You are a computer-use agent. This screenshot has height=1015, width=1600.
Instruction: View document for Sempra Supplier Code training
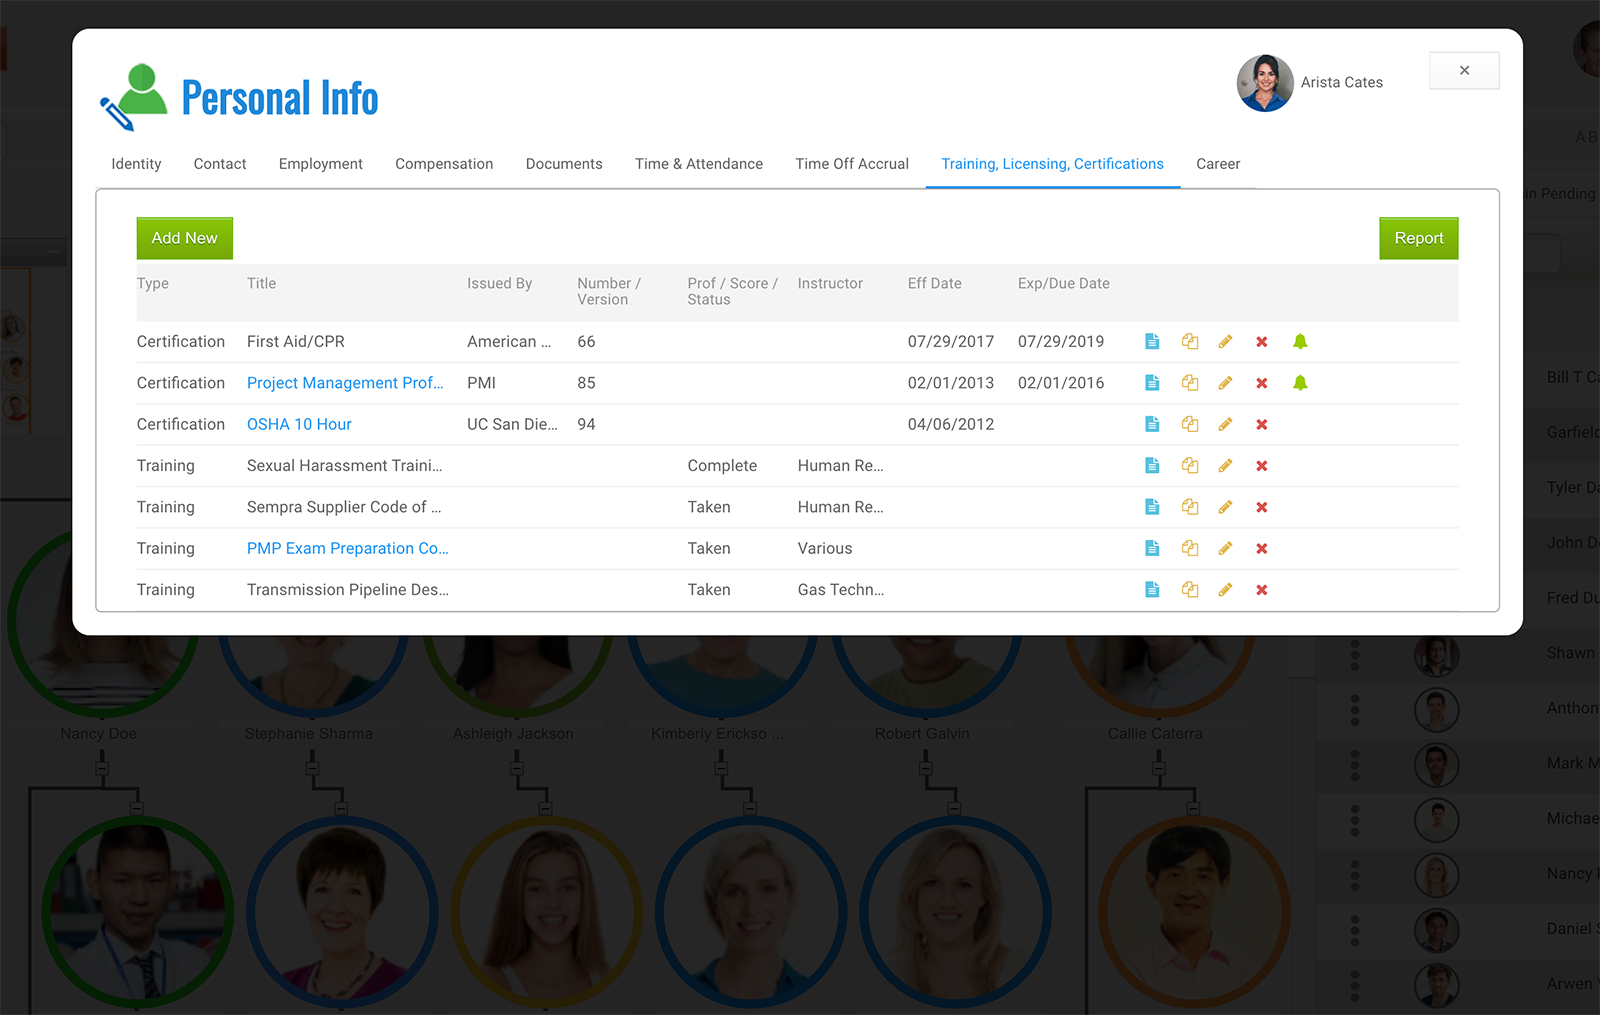(x=1152, y=507)
